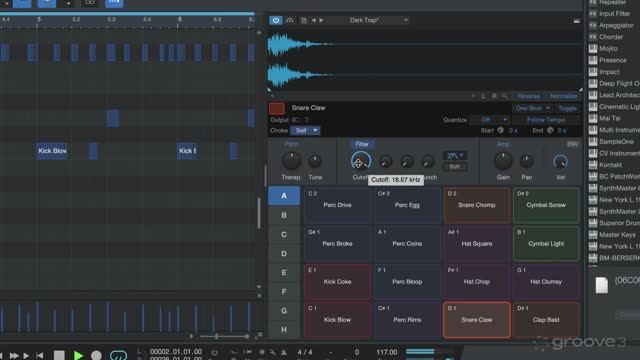This screenshot has width=640, height=360.
Task: Click the green Play transport button
Action: tap(78, 355)
